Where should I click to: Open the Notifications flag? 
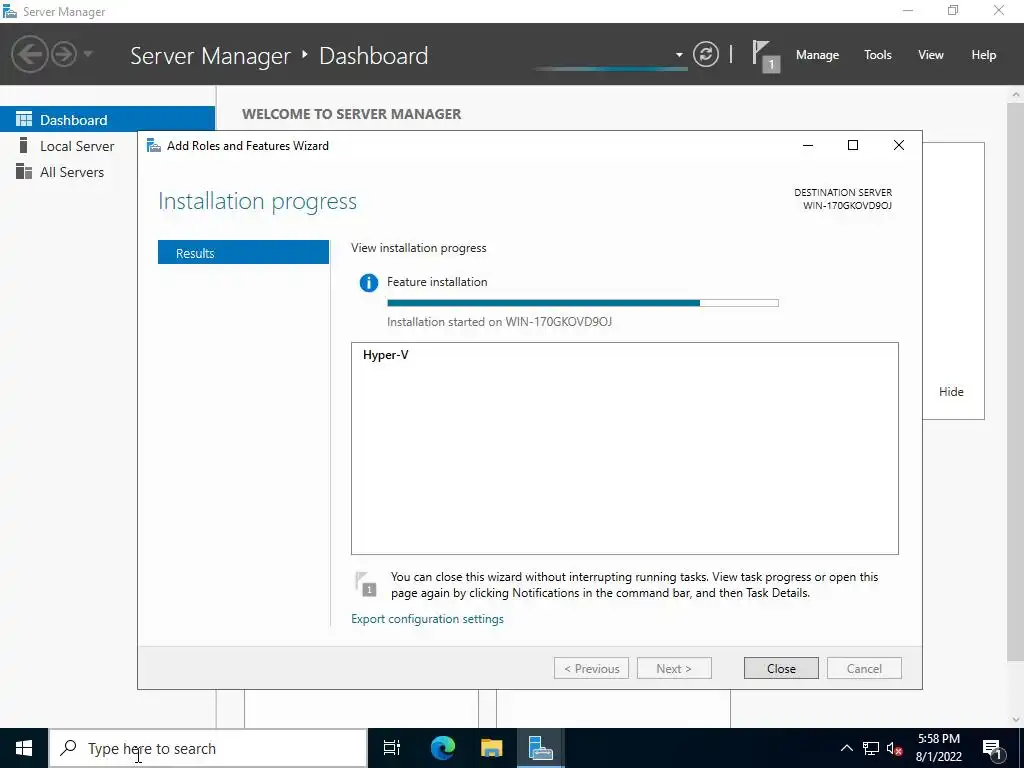(765, 56)
